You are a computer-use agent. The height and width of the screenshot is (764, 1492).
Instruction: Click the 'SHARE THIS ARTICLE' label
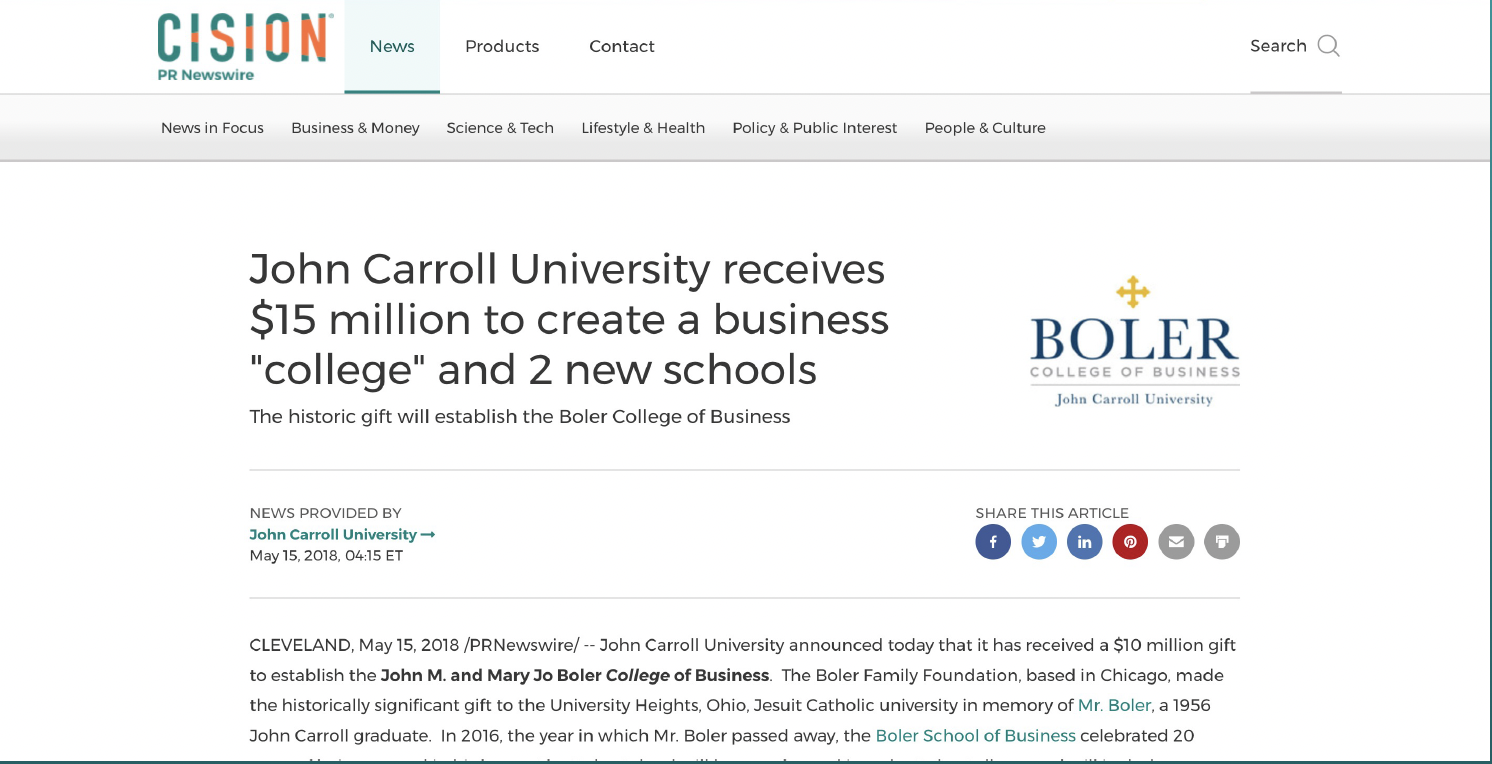click(1052, 513)
